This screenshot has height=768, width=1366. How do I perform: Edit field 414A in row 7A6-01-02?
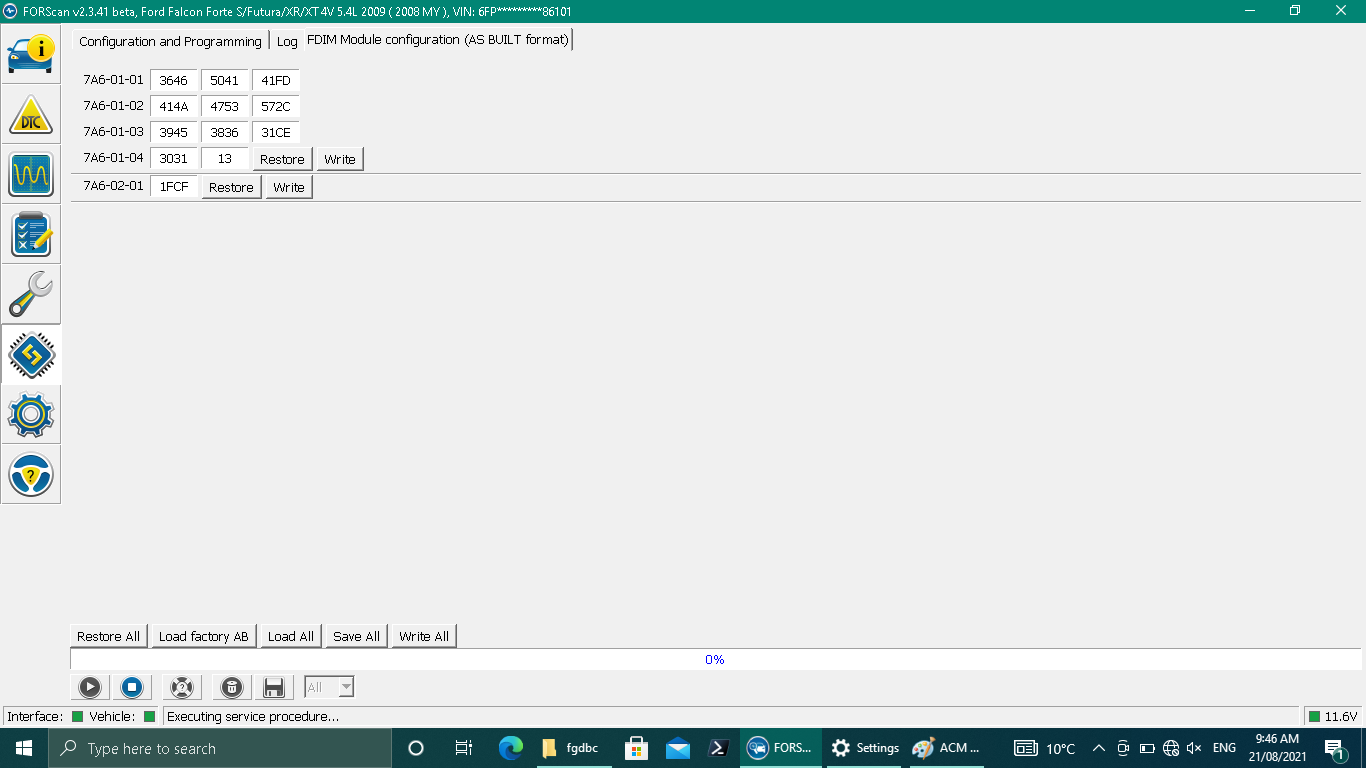click(x=174, y=106)
